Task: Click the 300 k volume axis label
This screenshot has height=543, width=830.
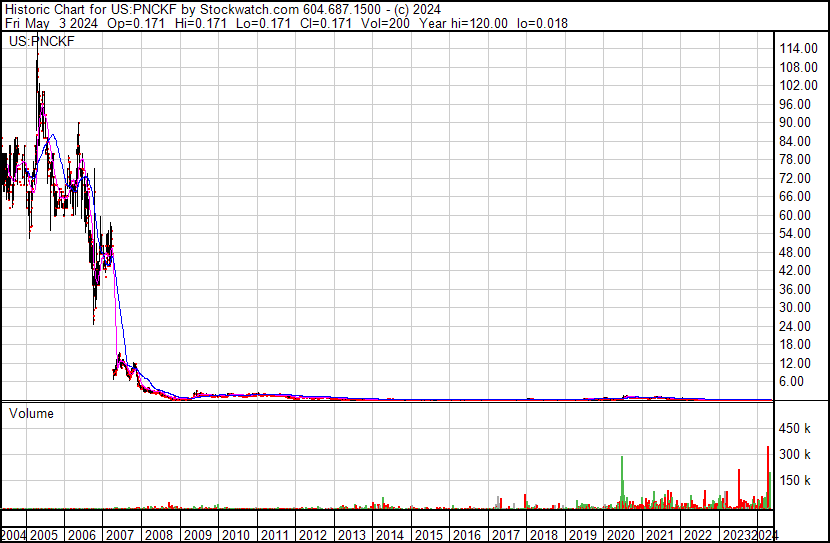Action: click(x=795, y=454)
